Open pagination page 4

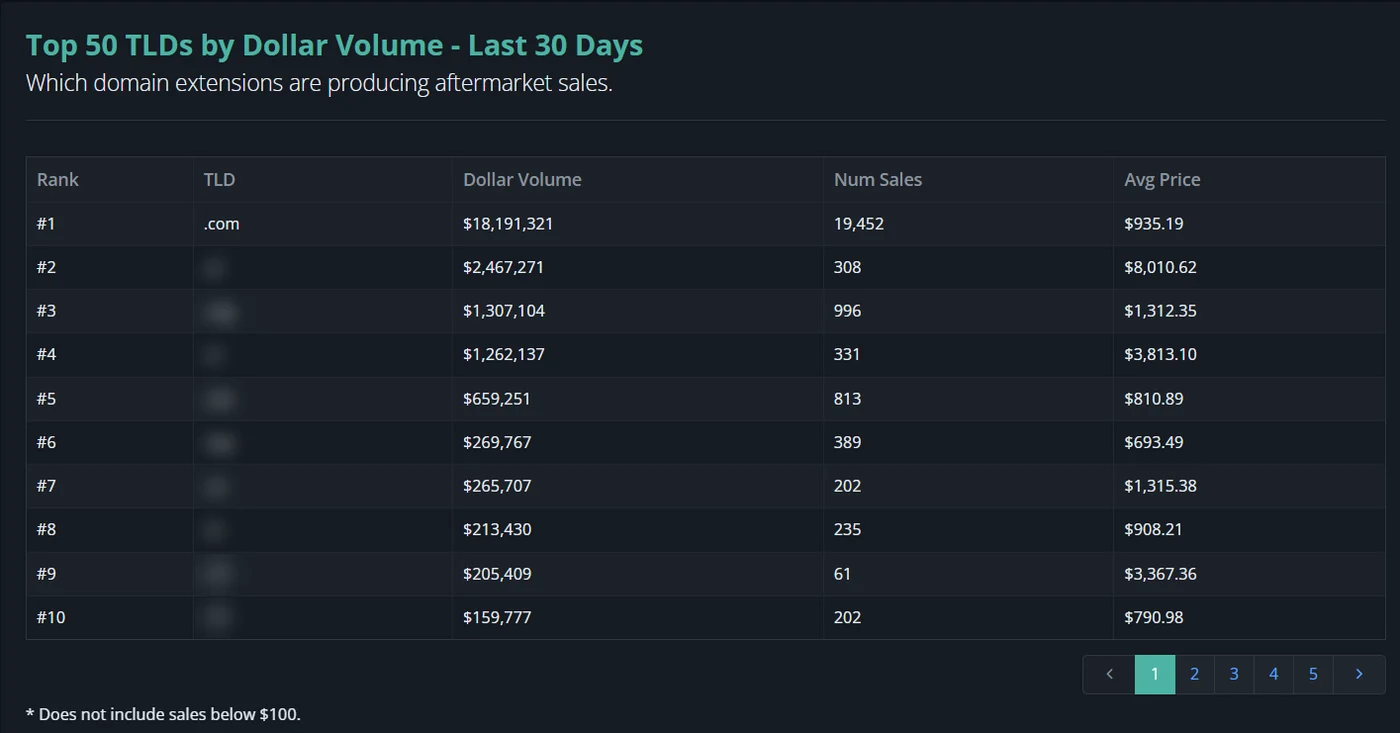1274,674
